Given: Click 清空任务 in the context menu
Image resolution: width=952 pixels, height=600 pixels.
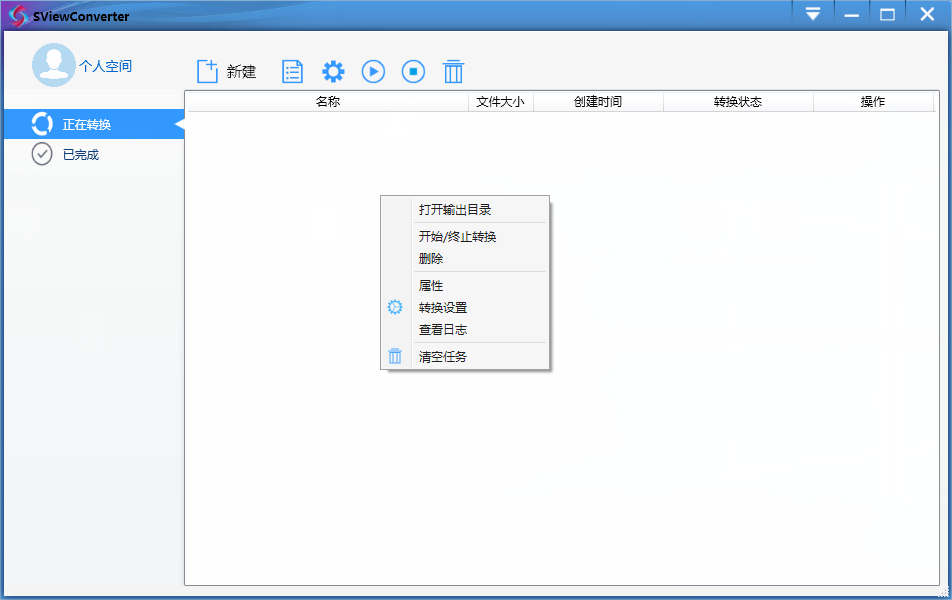Looking at the screenshot, I should [443, 357].
